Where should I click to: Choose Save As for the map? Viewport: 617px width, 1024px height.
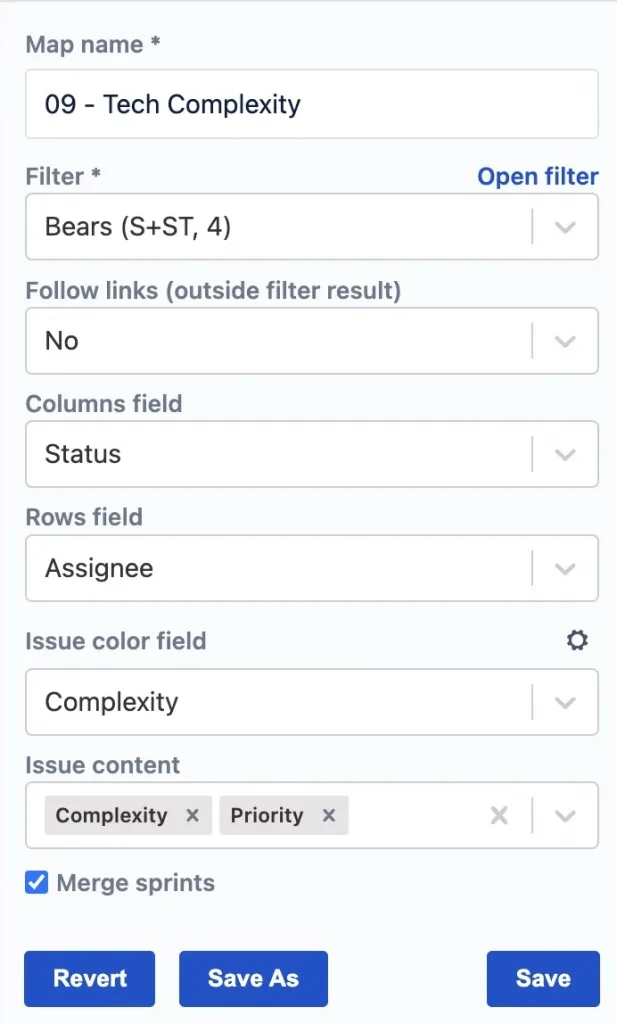[x=253, y=978]
